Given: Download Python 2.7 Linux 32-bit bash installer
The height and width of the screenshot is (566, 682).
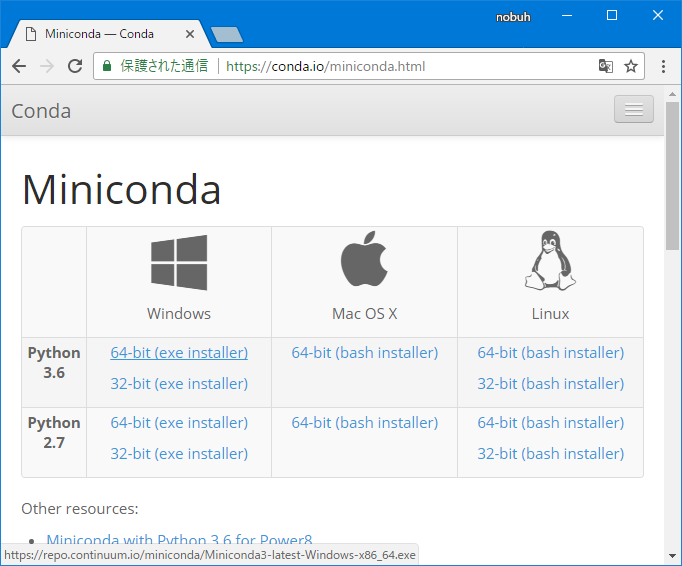Looking at the screenshot, I should point(551,454).
